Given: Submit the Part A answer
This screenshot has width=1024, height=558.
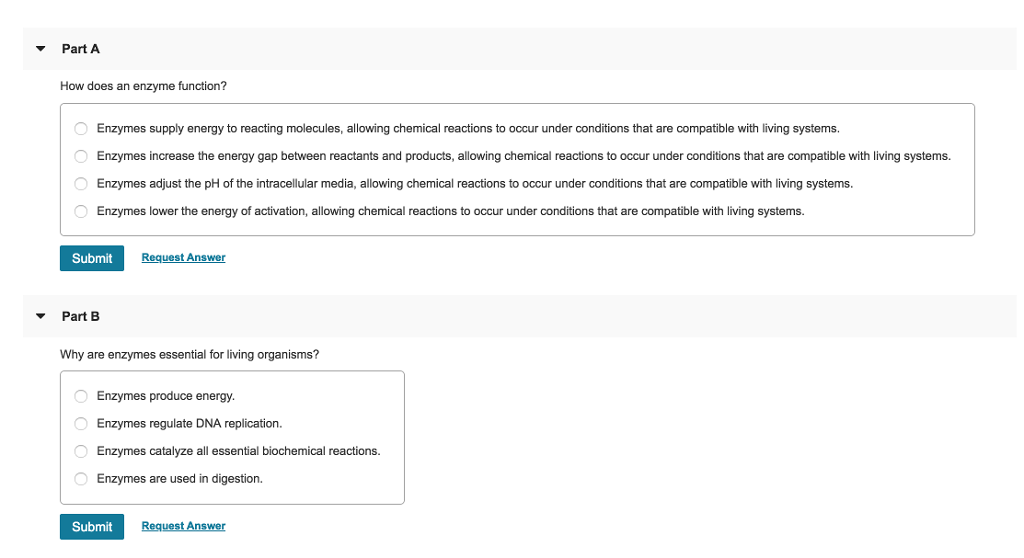Looking at the screenshot, I should click(92, 258).
